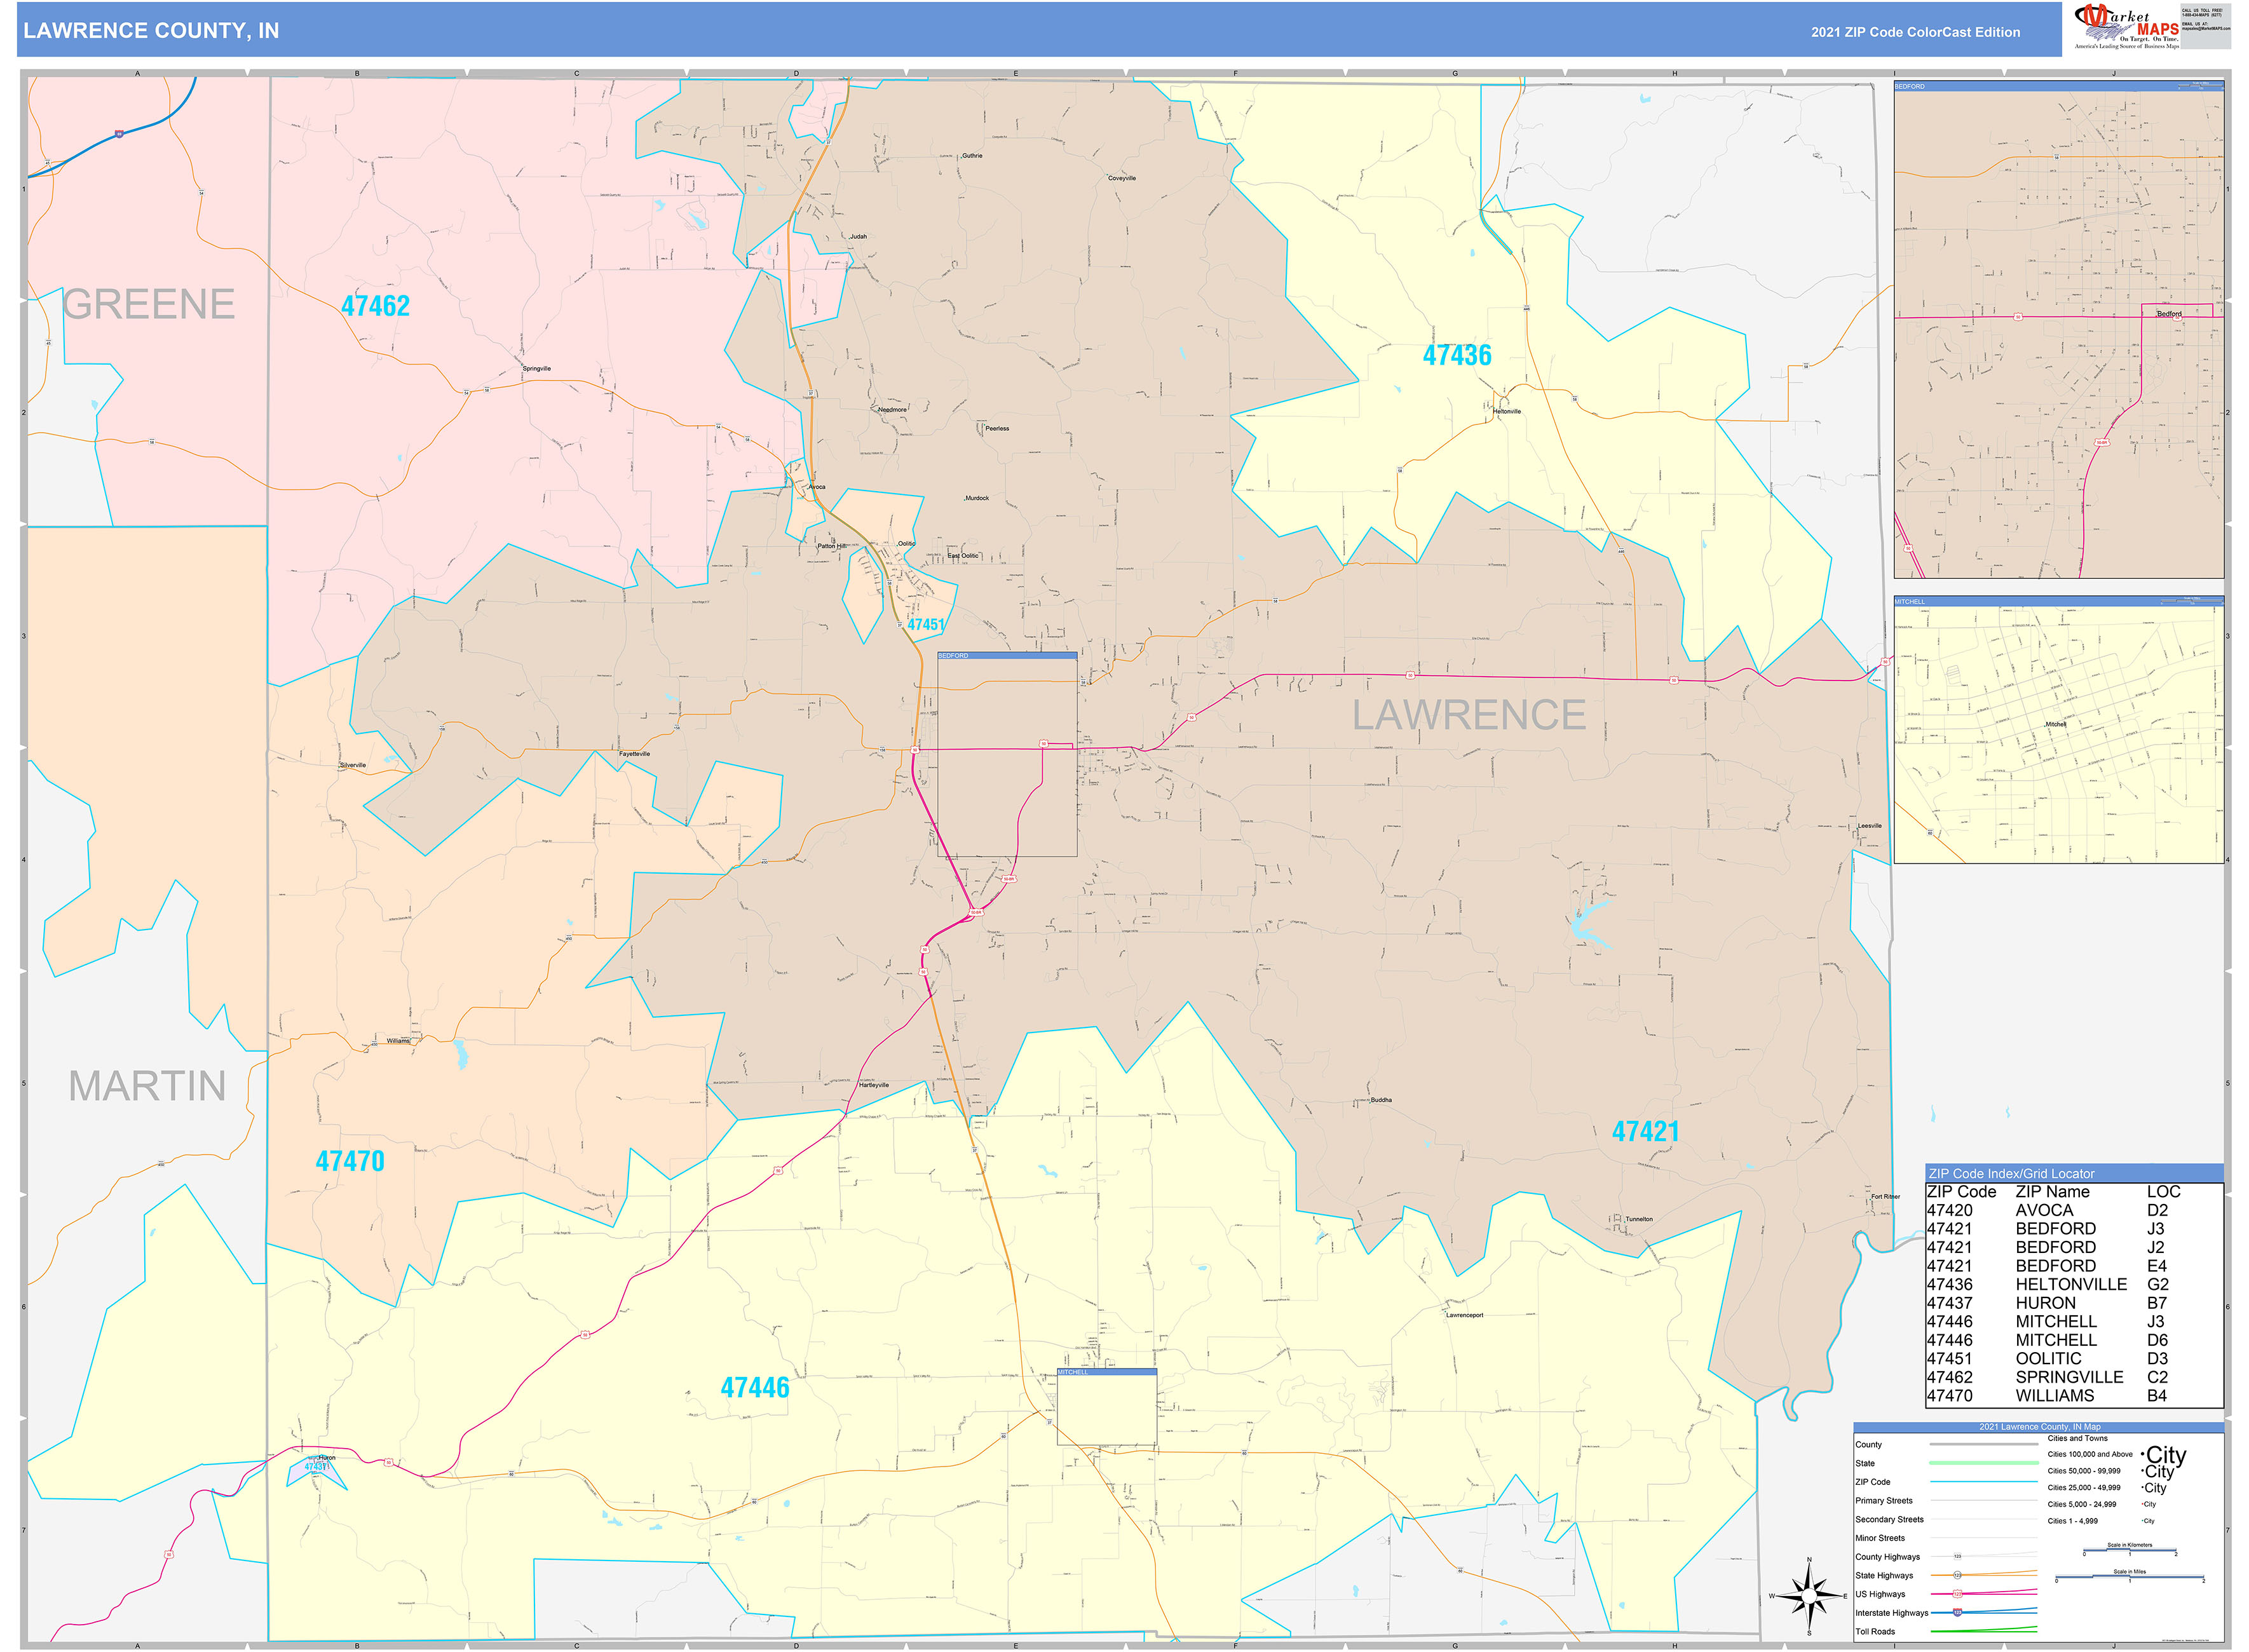Click the Interstate Highways shield symbol in the legend
The width and height of the screenshot is (2249, 1652).
(x=1958, y=1613)
